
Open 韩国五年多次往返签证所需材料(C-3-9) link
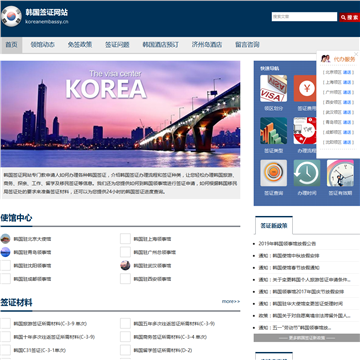click(x=174, y=324)
